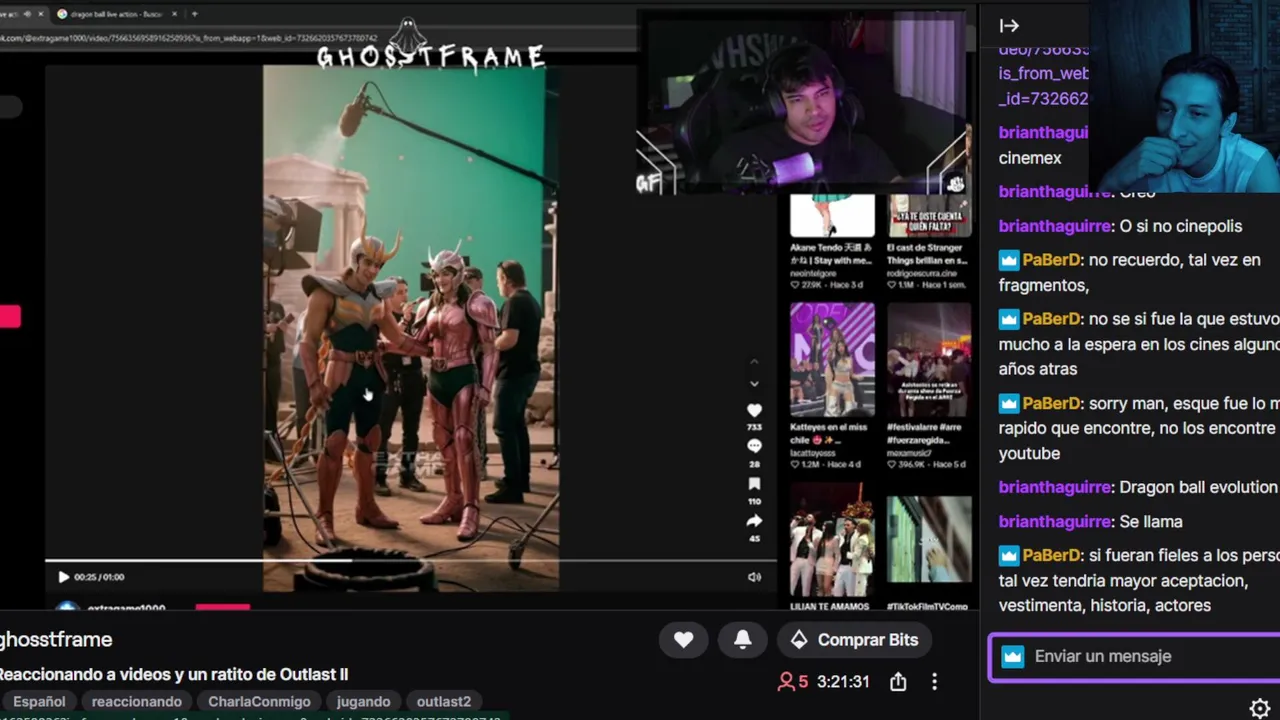Click the Enviar un mensaje chat input
The width and height of the screenshot is (1280, 720).
1135,657
